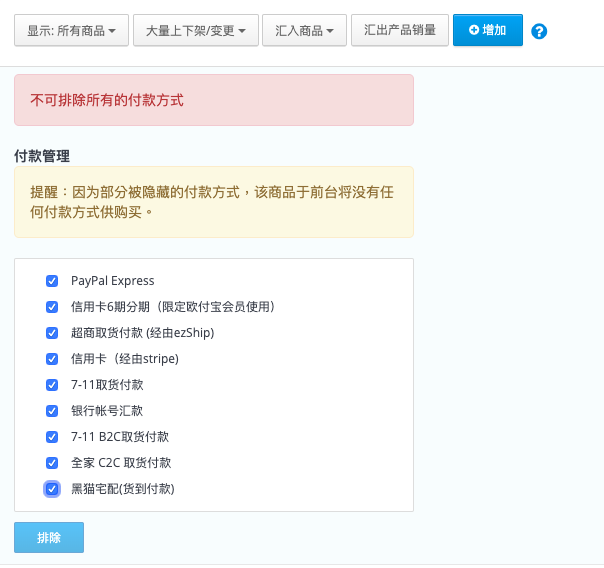Open the blue question mark help icon
This screenshot has width=604, height=568.
click(539, 31)
